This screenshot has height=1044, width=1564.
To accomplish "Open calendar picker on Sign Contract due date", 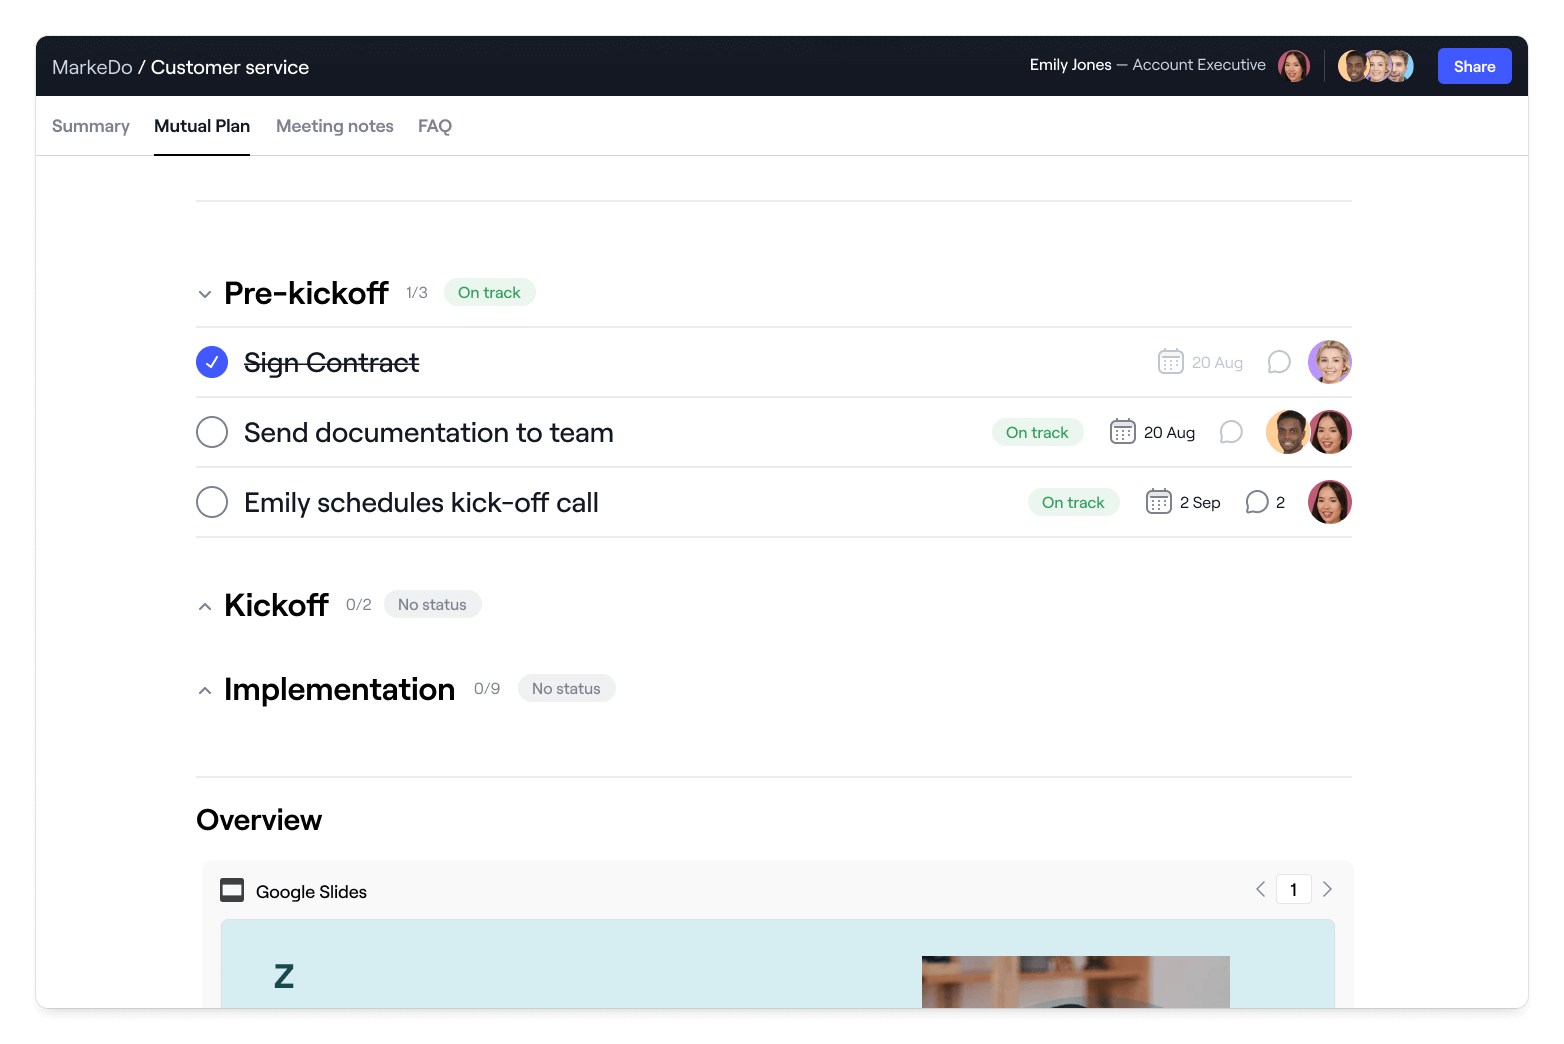I will (1170, 361).
